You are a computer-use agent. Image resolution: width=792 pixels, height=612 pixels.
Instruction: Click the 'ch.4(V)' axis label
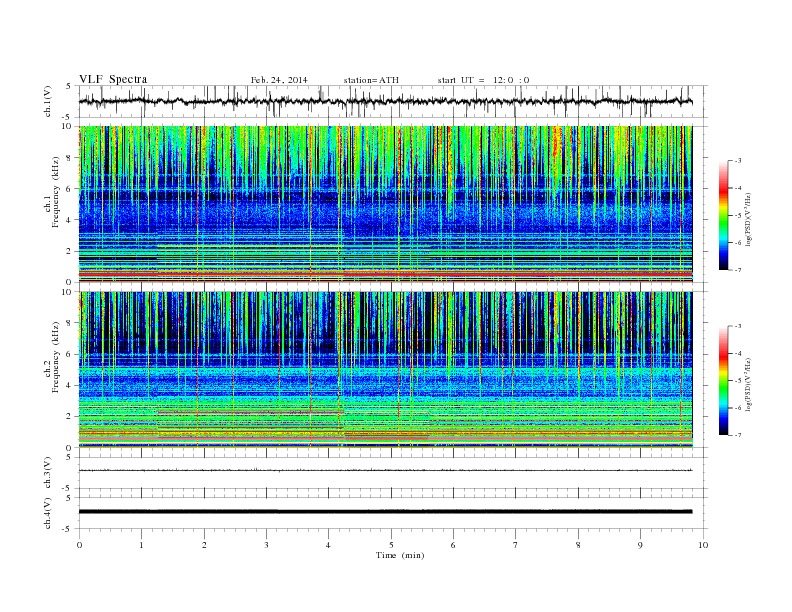[x=48, y=513]
